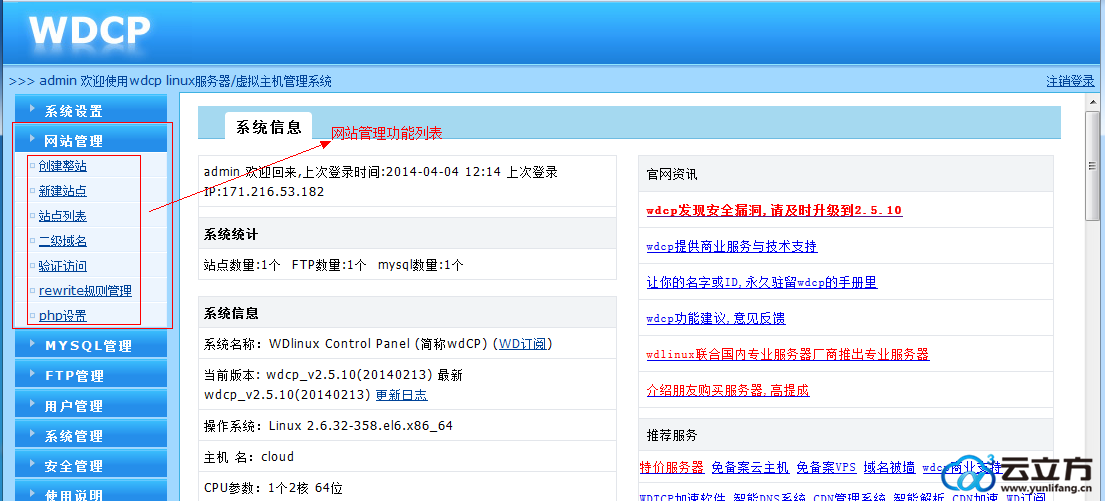
Task: Open the 新建站点 menu entry
Action: [x=63, y=191]
